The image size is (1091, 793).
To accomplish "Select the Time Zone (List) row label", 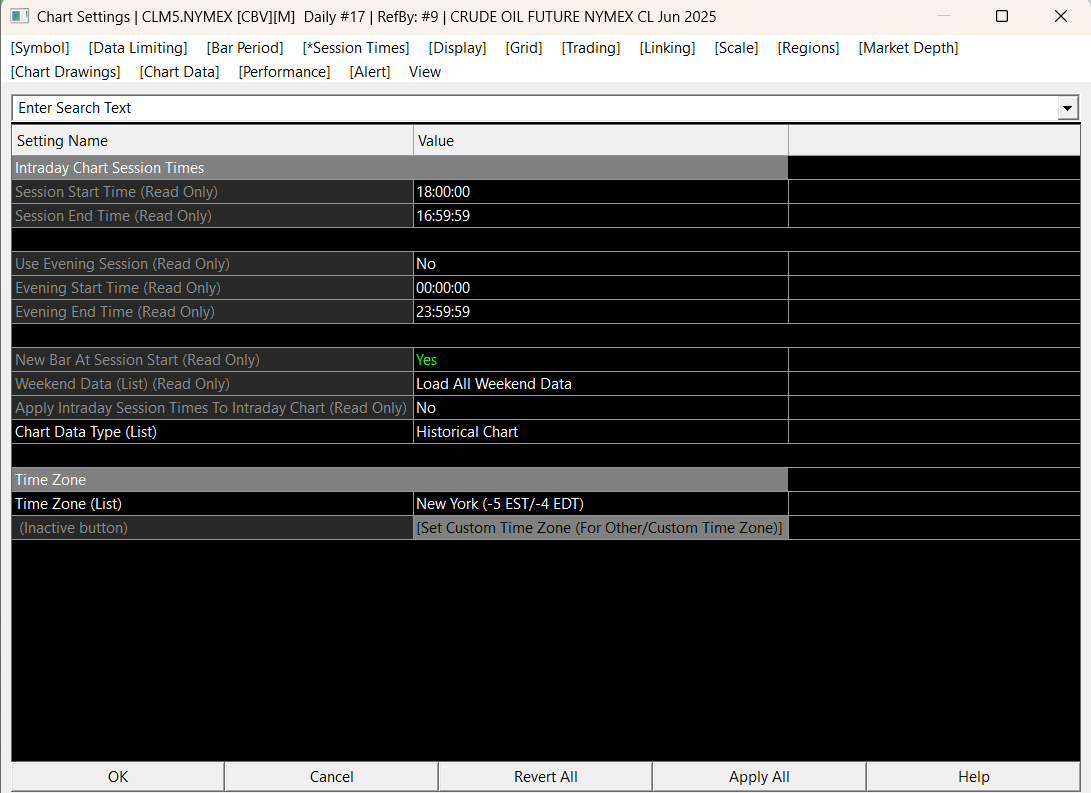I will click(212, 504).
